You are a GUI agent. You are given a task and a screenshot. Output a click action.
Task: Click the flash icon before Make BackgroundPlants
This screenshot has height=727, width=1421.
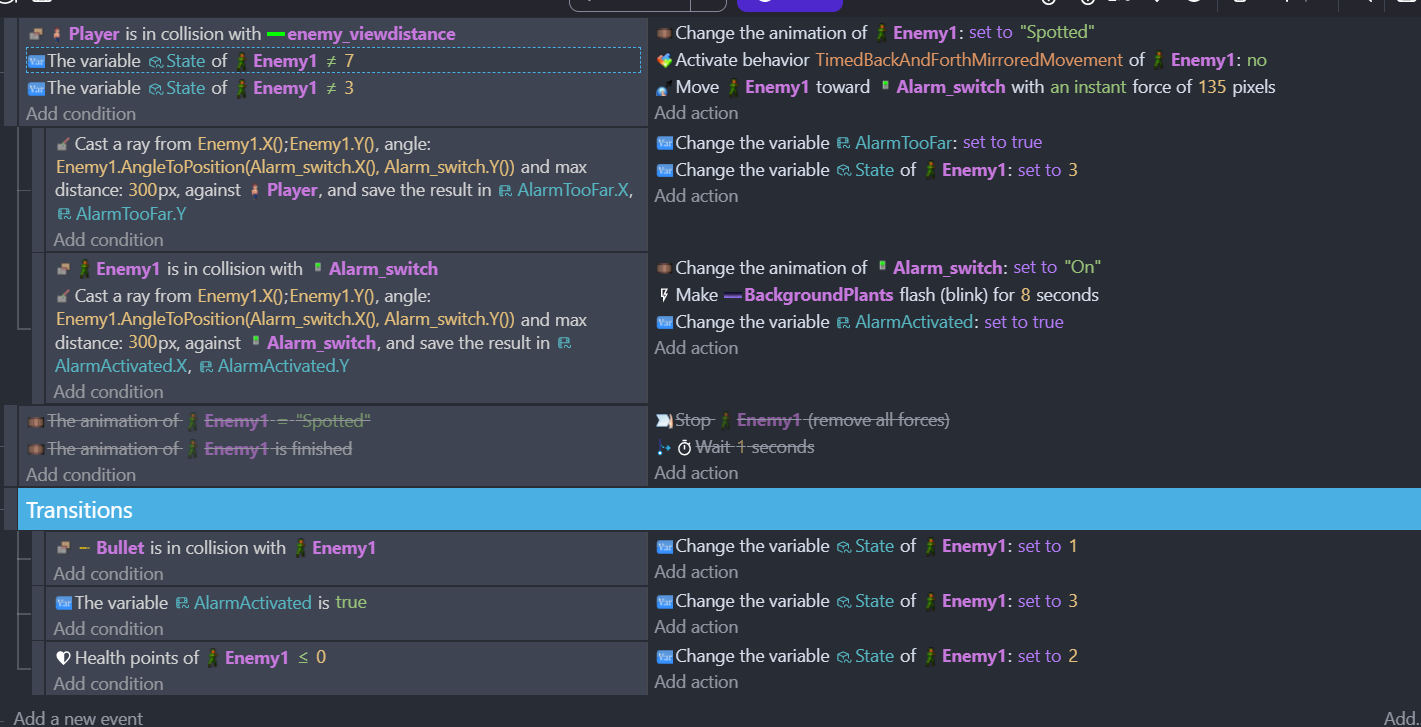(x=664, y=295)
